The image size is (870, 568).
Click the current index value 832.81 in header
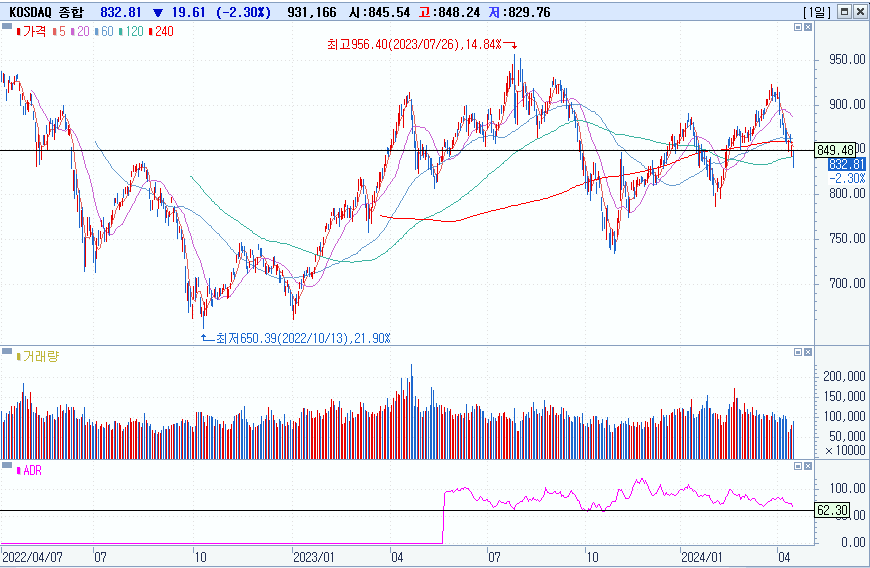pos(121,12)
